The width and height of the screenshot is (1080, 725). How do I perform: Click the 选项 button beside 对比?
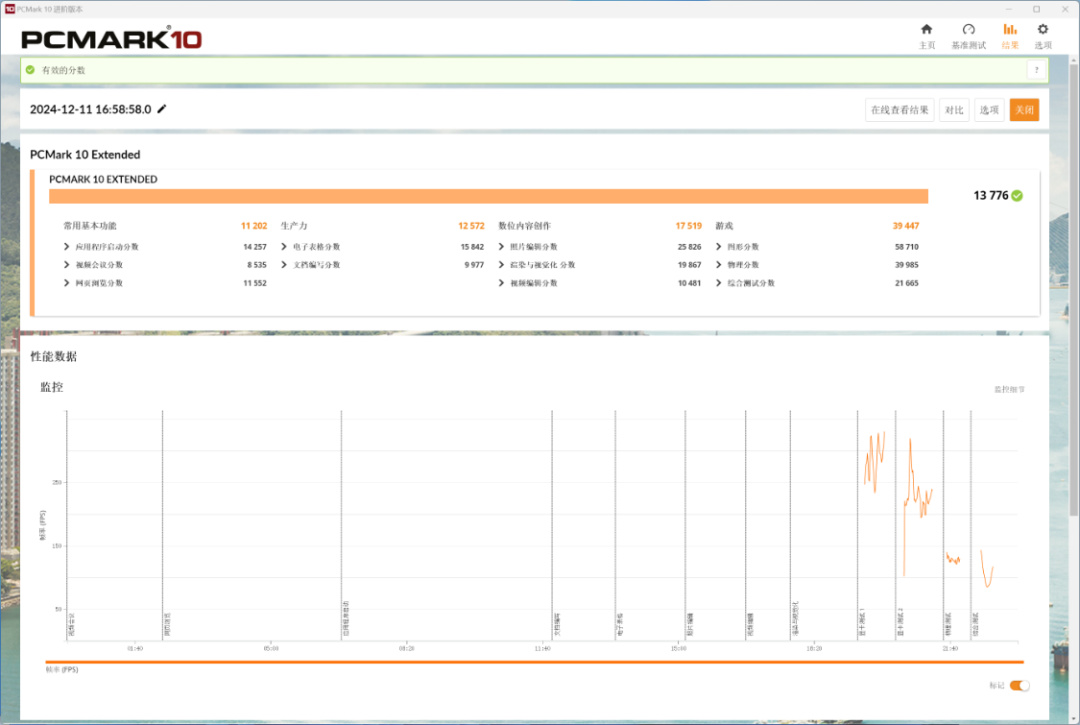[989, 110]
